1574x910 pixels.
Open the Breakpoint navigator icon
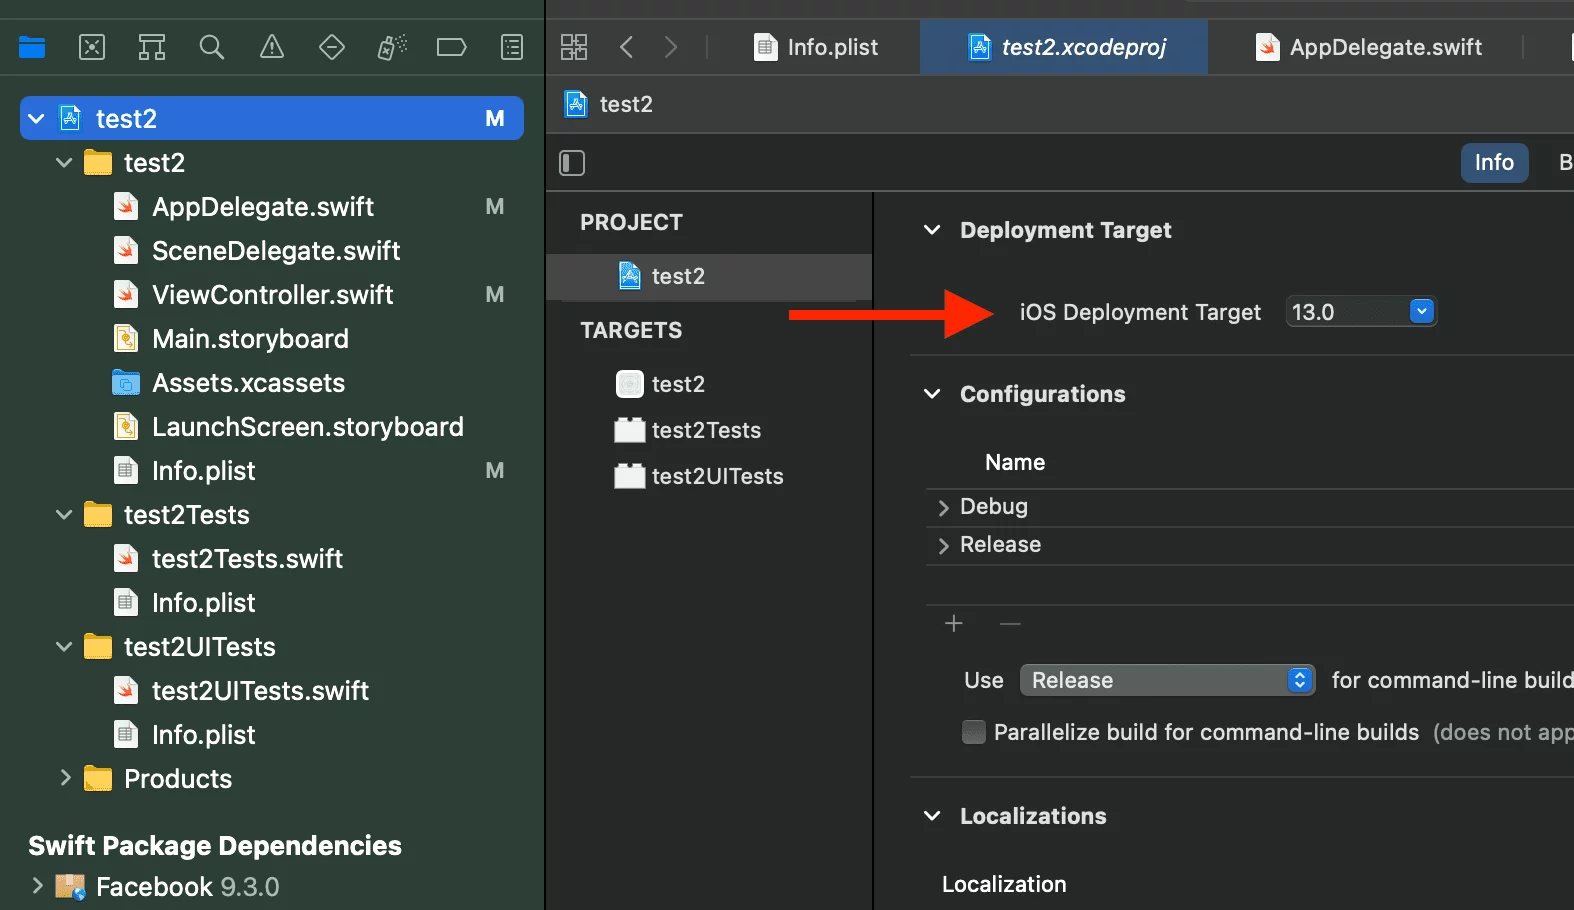[x=452, y=47]
